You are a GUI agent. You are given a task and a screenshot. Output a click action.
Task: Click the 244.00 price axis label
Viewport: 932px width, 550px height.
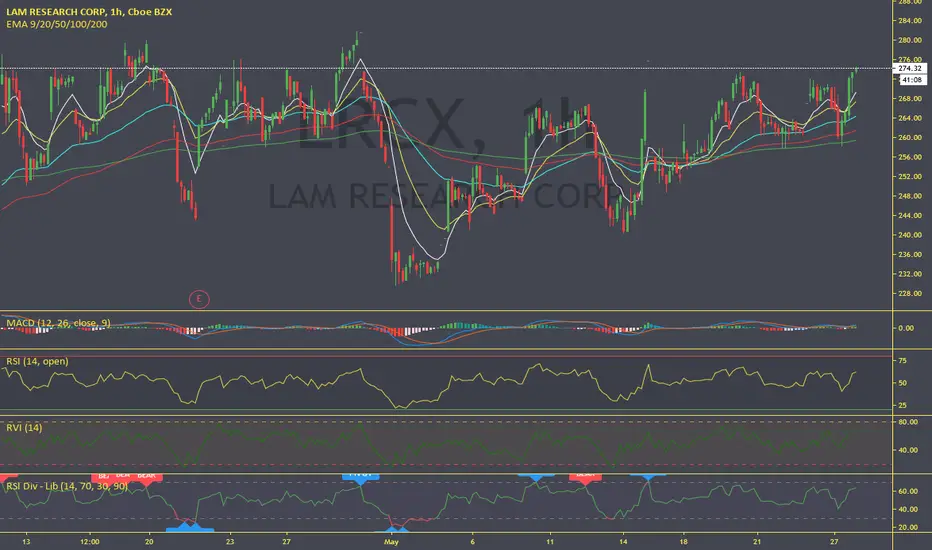(x=910, y=215)
